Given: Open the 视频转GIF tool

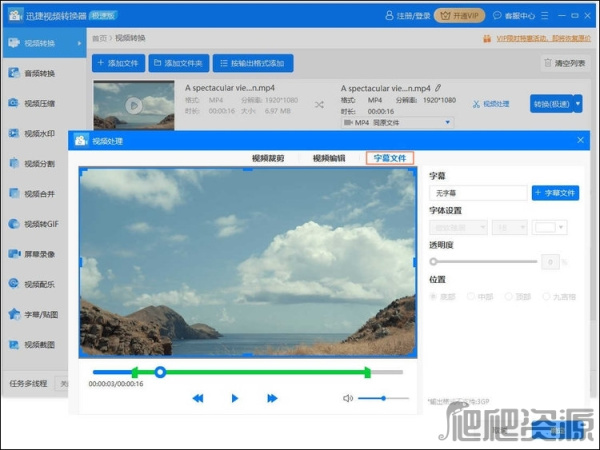Looking at the screenshot, I should pos(39,224).
